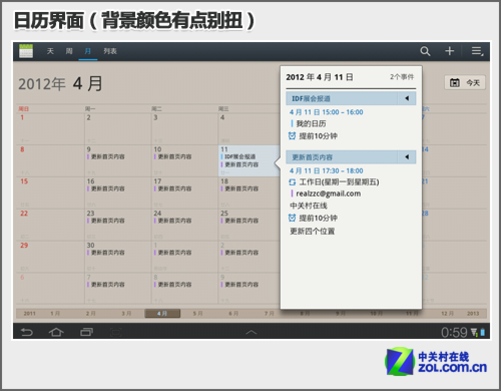Open 更新首页内容 entry on April 23
Image resolution: width=501 pixels, height=391 pixels.
(x=106, y=221)
